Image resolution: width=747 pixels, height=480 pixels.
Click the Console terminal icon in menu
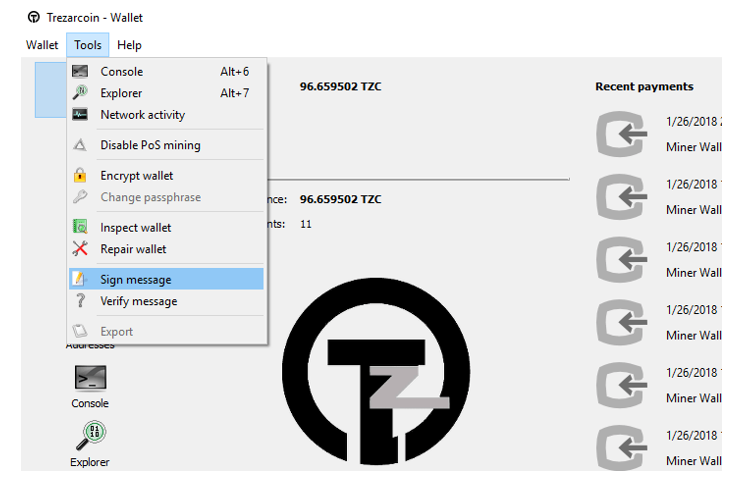point(80,71)
